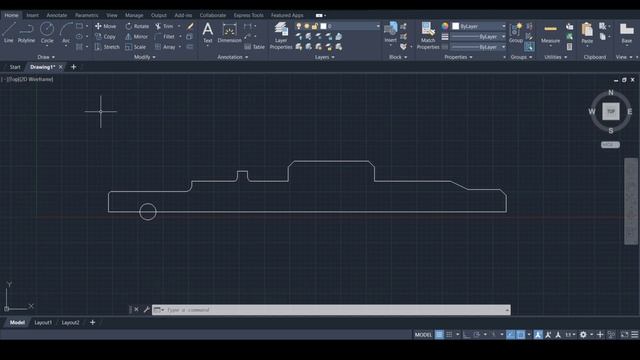The width and height of the screenshot is (640, 360).
Task: Expand the Utilities panel
Action: 556,57
